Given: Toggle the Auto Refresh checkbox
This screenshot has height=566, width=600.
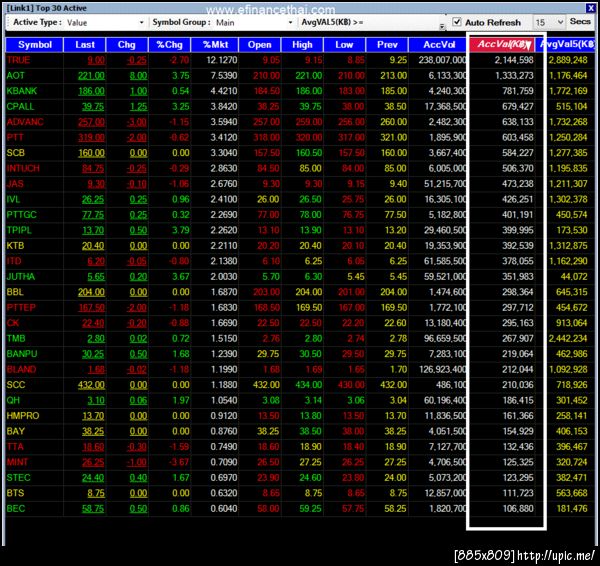Looking at the screenshot, I should coord(457,22).
